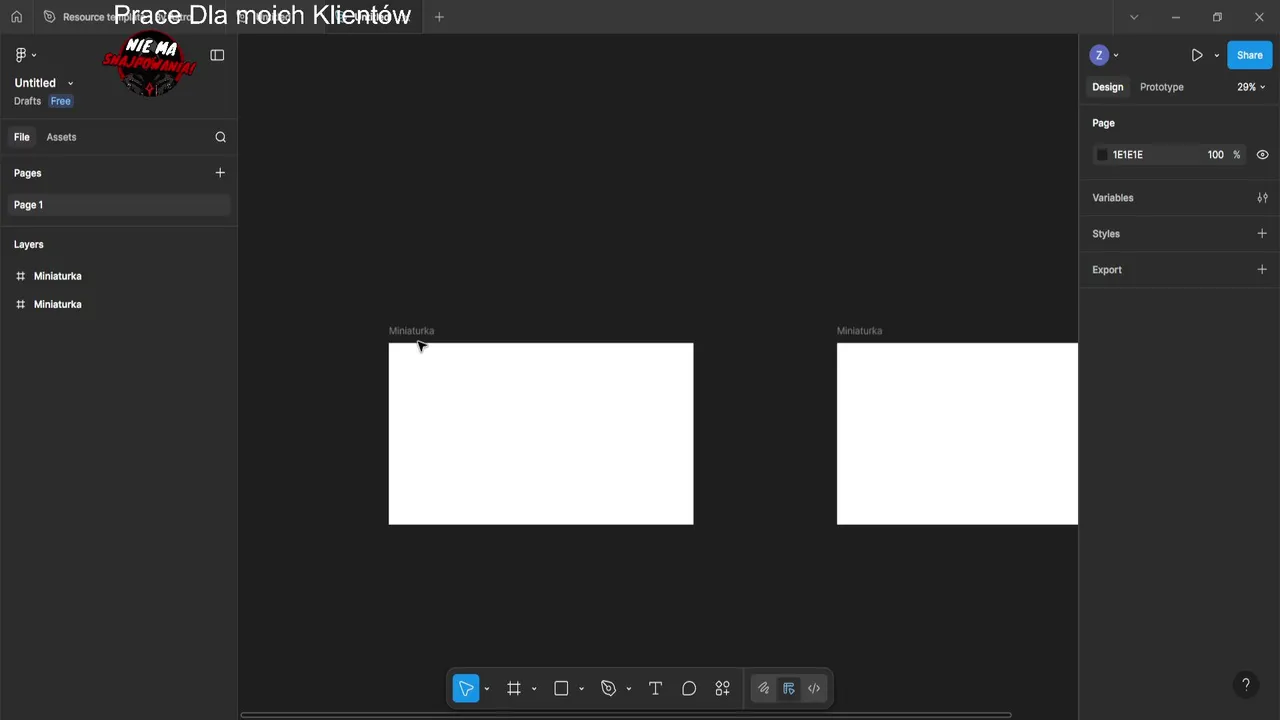
Task: Click the Styles section label
Action: click(x=1106, y=234)
